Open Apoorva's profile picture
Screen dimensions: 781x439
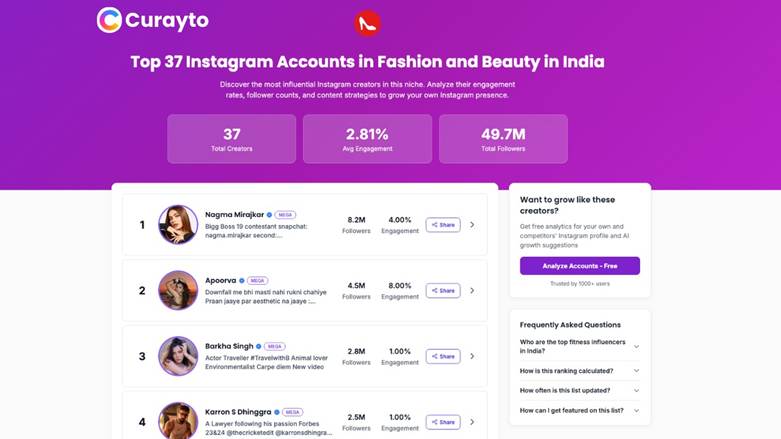[178, 290]
